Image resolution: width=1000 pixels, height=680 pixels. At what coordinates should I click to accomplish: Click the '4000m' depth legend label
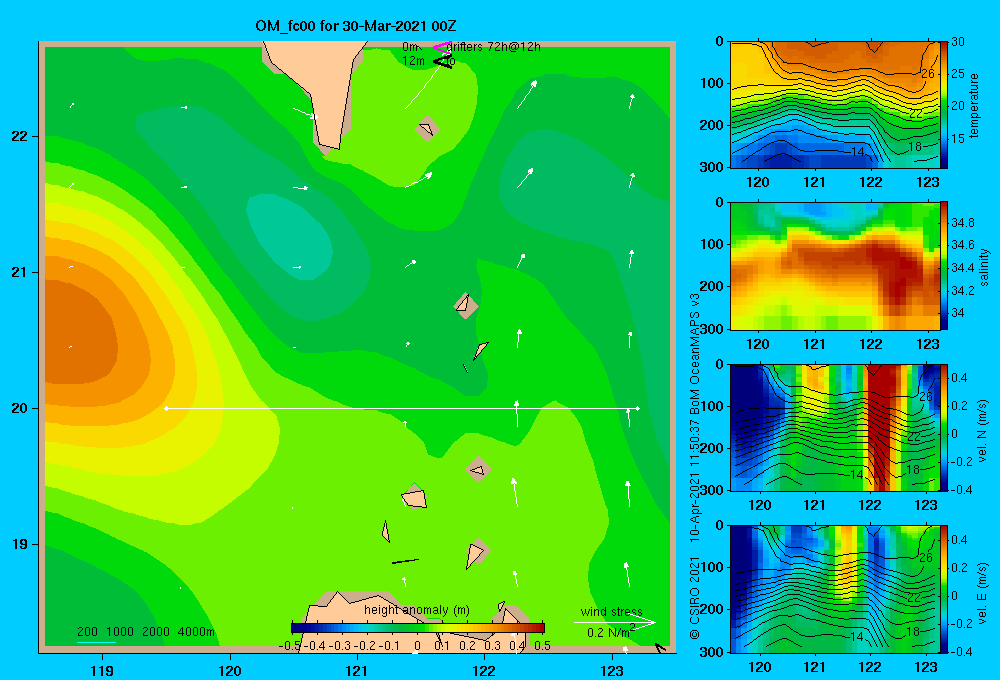tap(196, 632)
